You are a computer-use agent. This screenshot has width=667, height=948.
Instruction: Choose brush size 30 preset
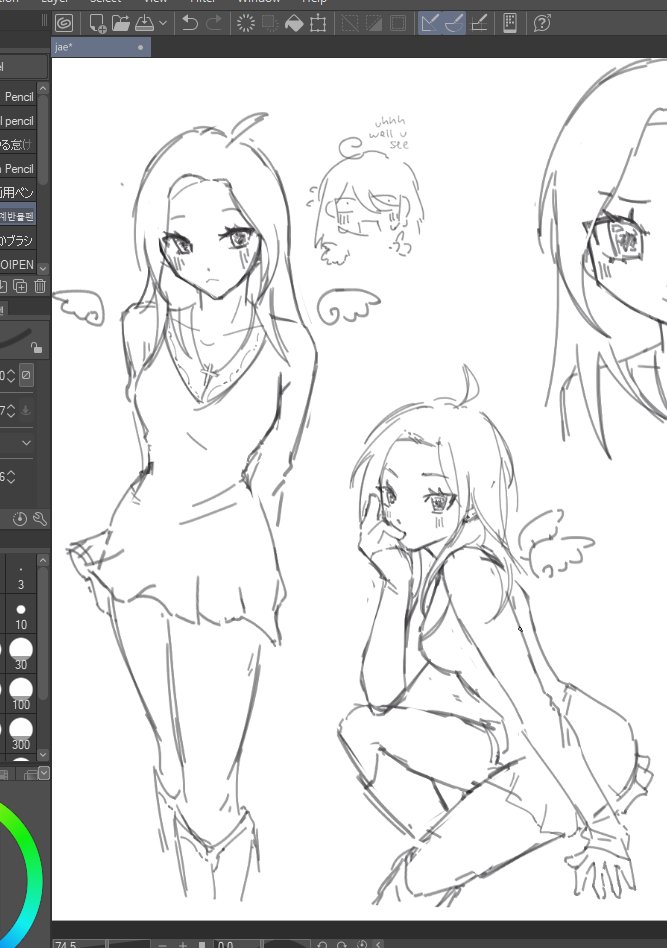coord(21,654)
